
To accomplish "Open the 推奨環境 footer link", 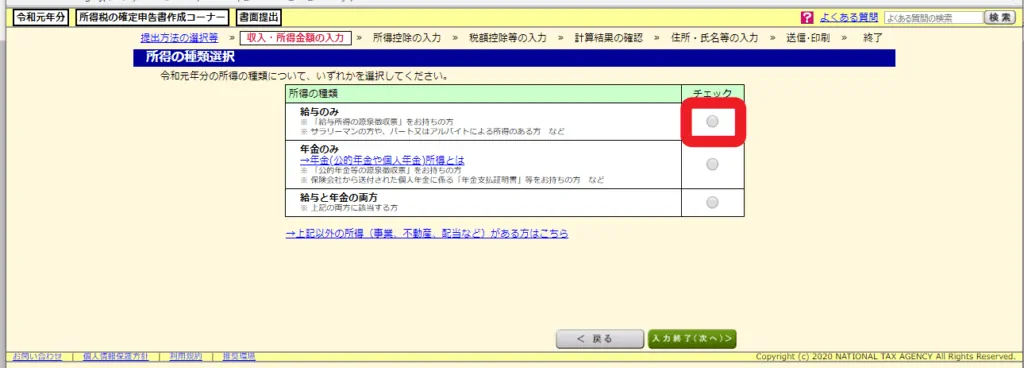I will click(x=239, y=356).
